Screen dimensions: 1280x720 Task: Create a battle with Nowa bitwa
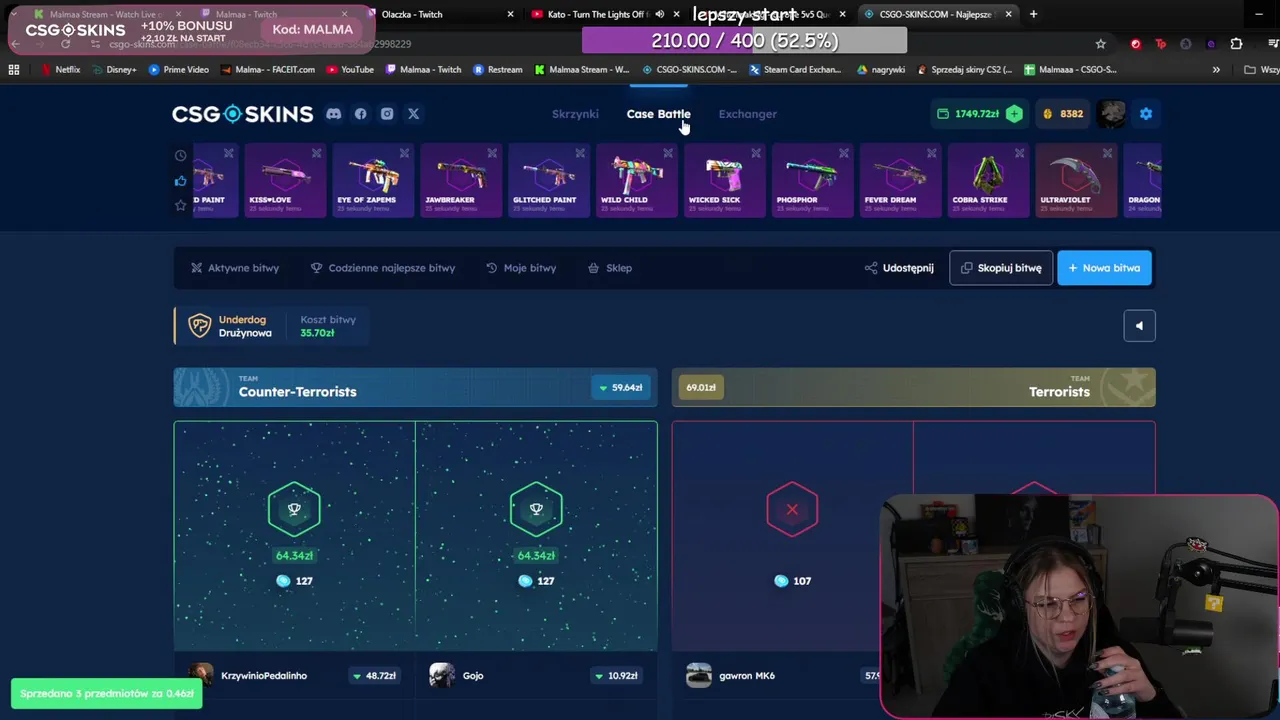1104,268
